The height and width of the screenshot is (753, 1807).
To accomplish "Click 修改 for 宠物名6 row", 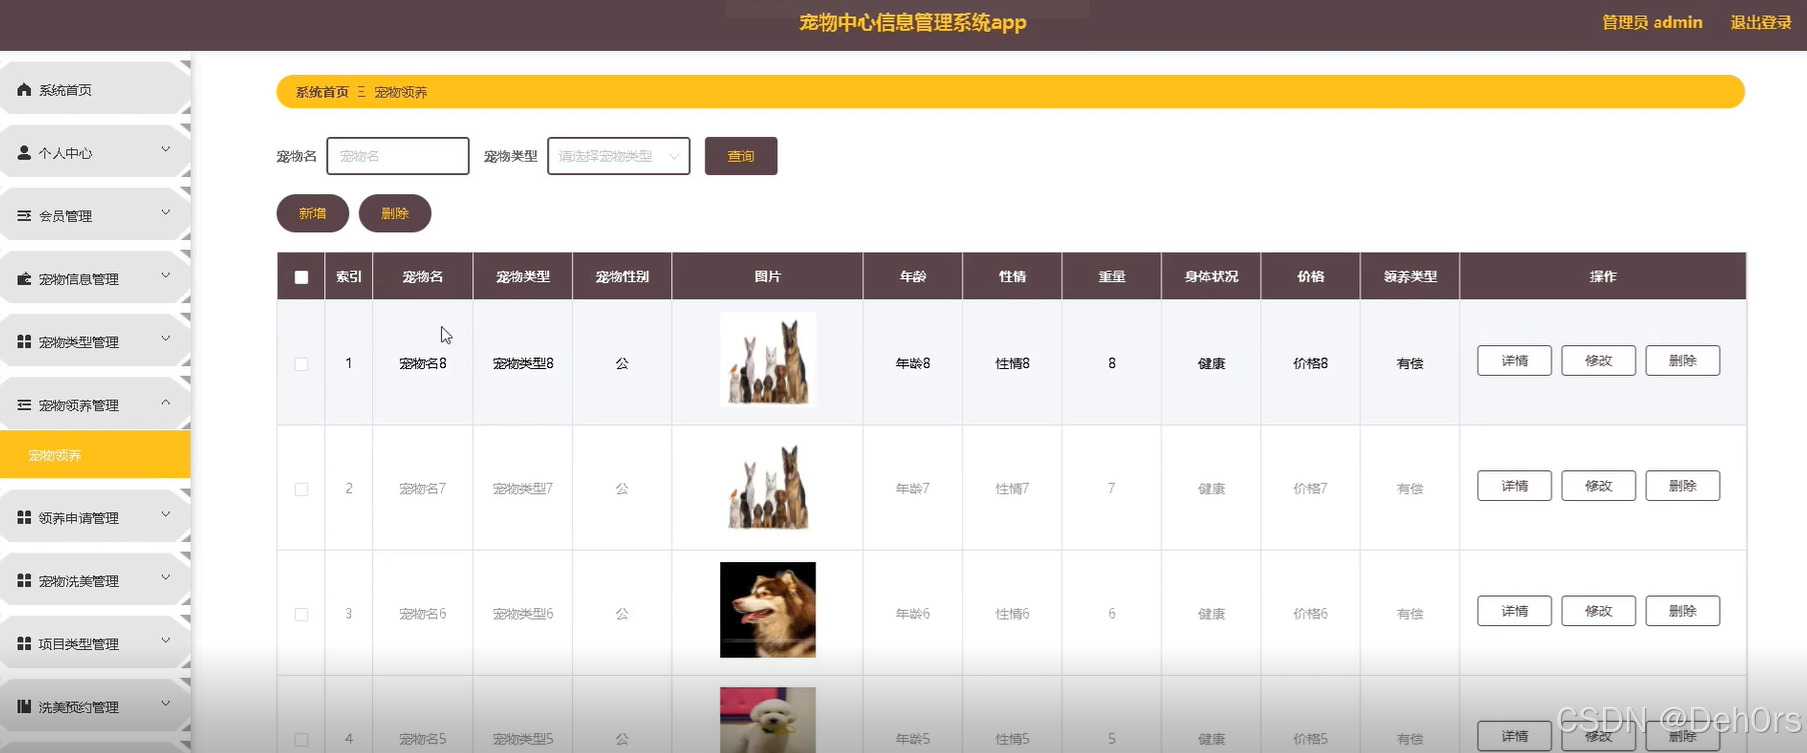I will (1598, 611).
